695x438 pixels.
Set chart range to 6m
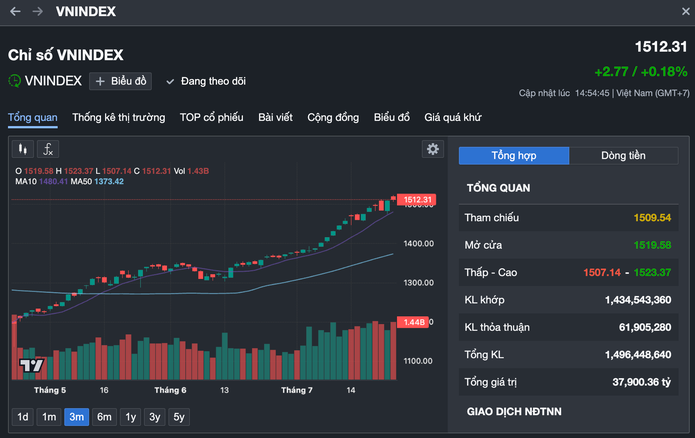pyautogui.click(x=104, y=417)
